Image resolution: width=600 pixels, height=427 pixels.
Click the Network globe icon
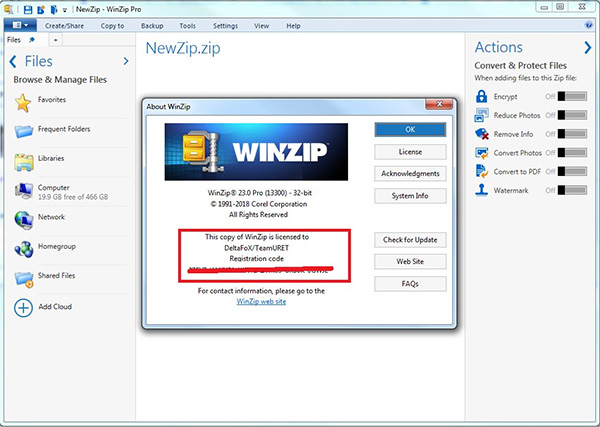24,220
